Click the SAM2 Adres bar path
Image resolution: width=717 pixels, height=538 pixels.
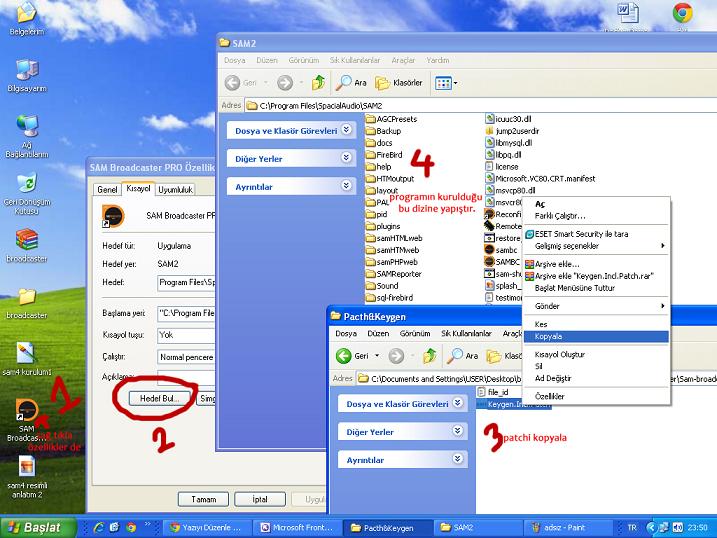(x=480, y=106)
